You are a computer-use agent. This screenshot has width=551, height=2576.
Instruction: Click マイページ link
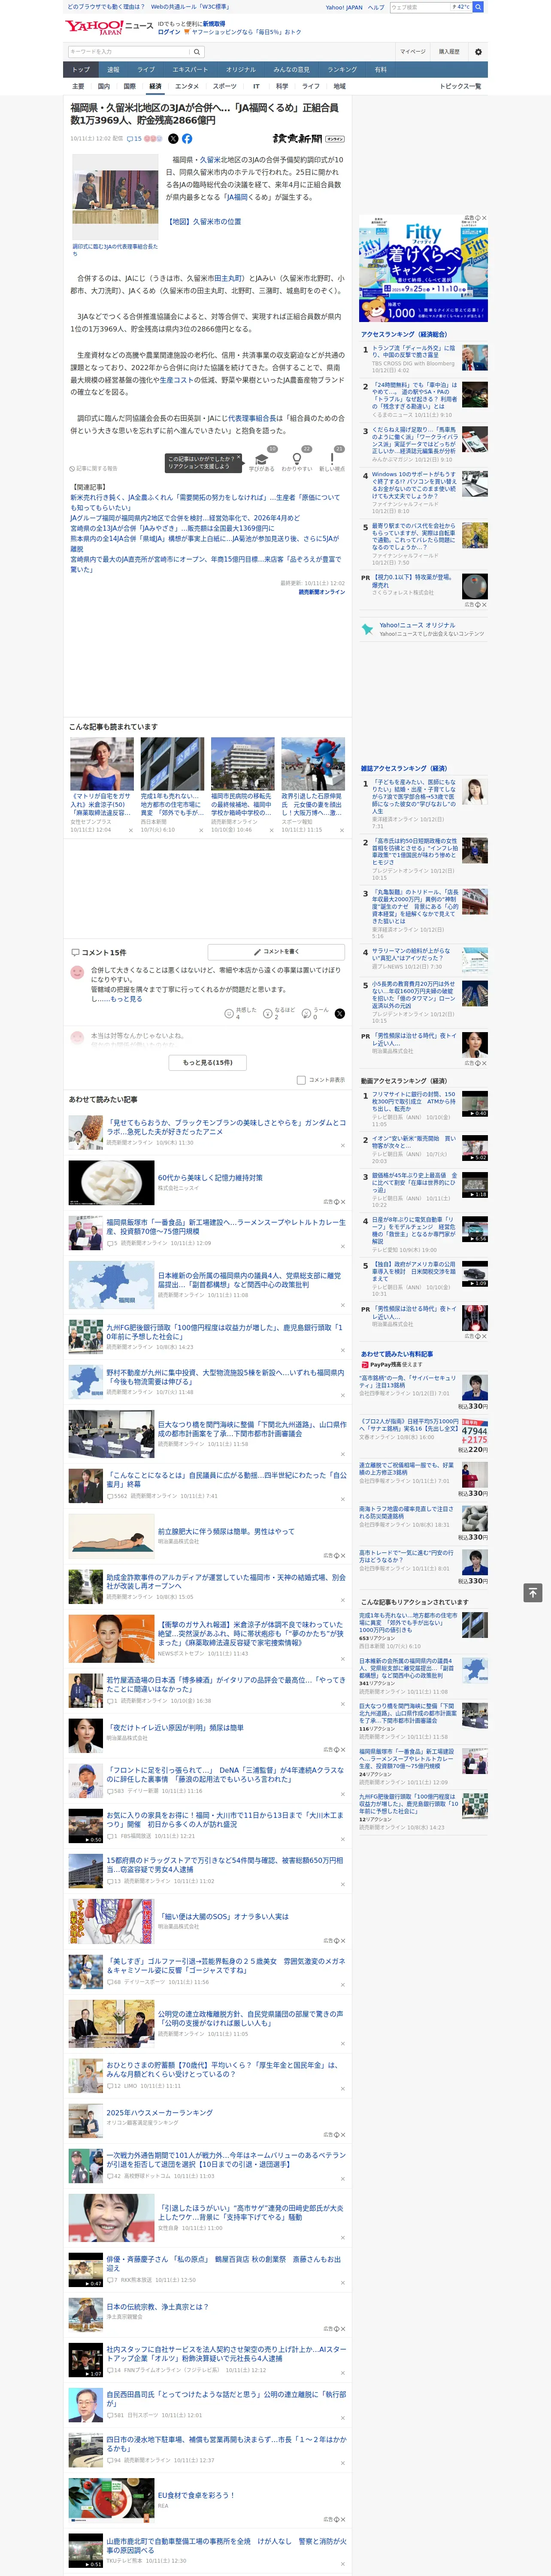[412, 51]
